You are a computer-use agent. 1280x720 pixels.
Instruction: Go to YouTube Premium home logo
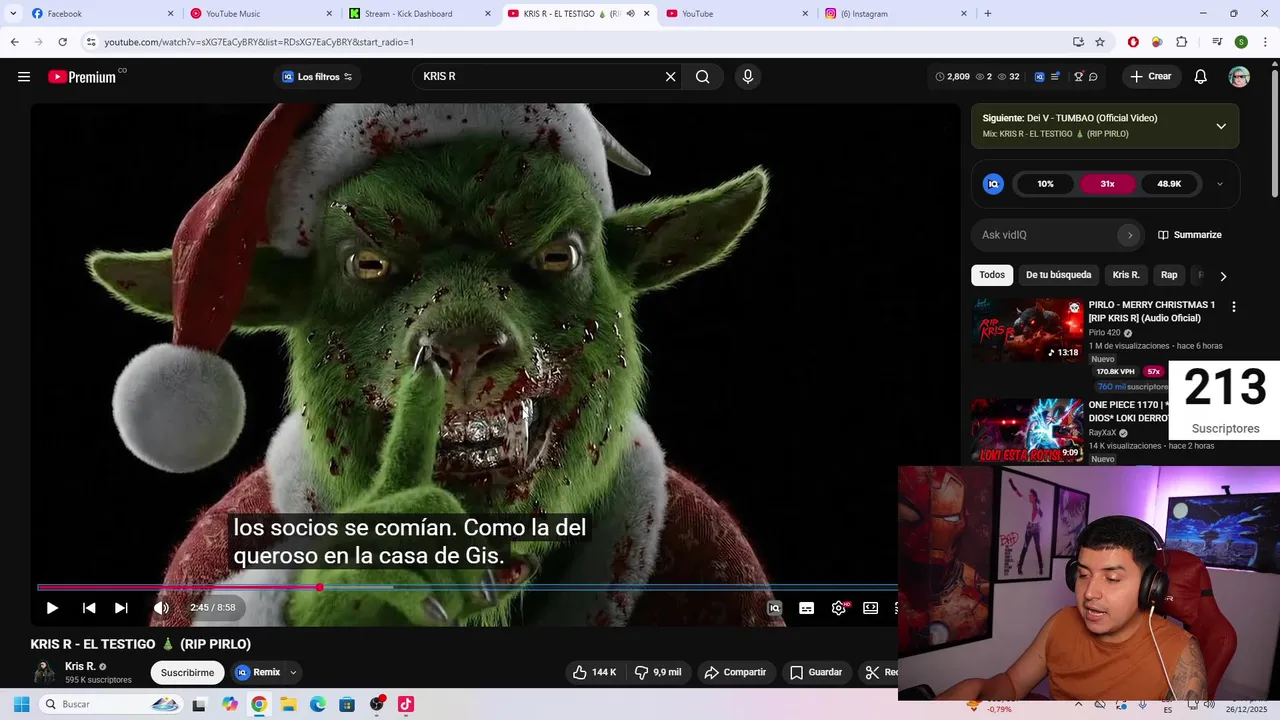[x=82, y=77]
